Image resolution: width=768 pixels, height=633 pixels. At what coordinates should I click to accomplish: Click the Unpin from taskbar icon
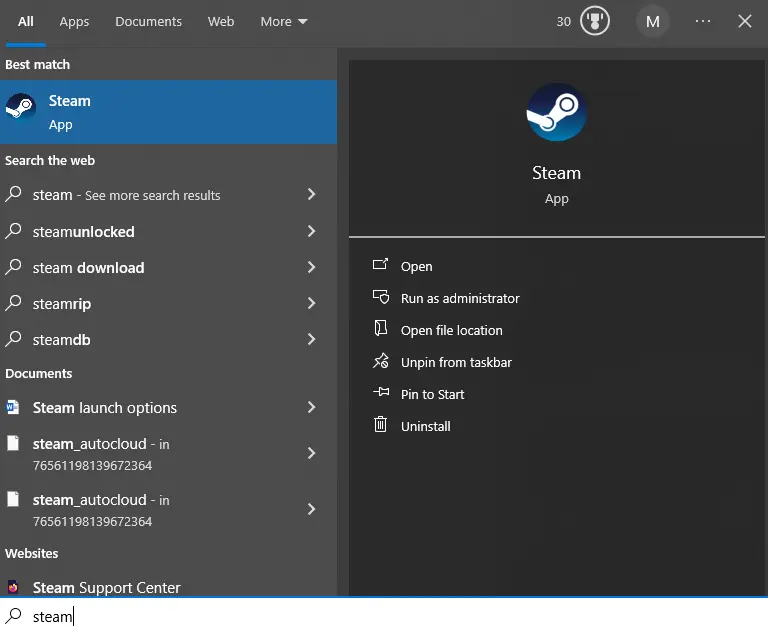click(381, 361)
